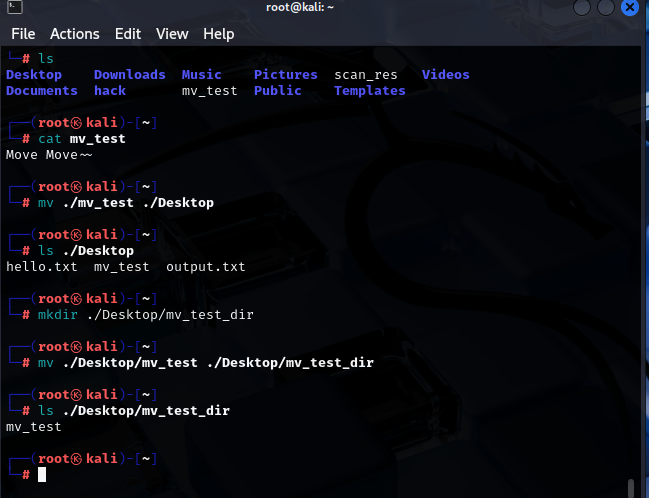Click the 'ls ./Desktop' command line

(86, 251)
